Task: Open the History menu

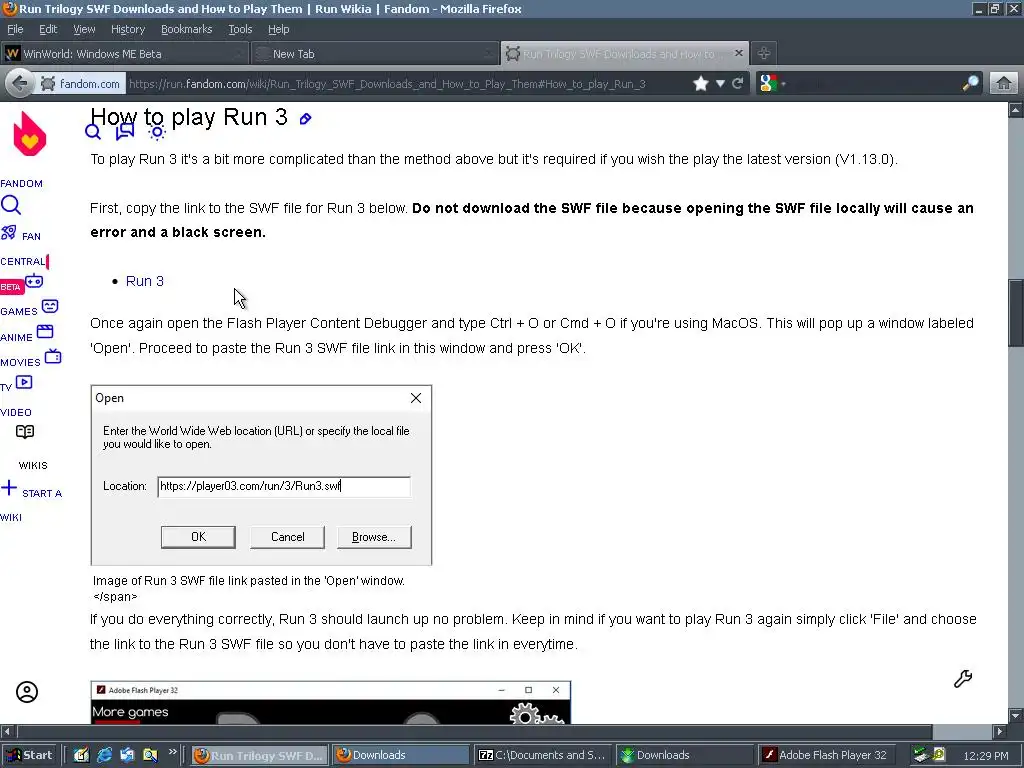Action: [128, 29]
